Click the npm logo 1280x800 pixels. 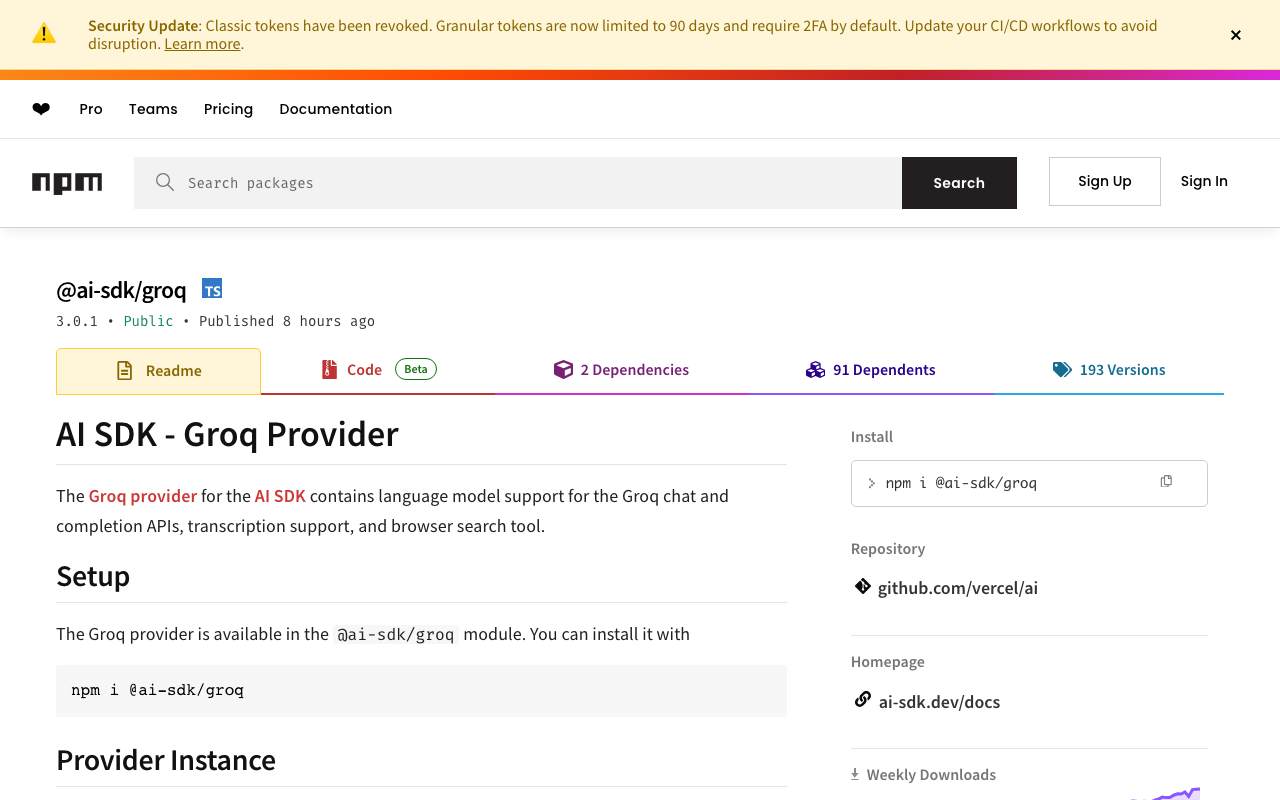[67, 182]
